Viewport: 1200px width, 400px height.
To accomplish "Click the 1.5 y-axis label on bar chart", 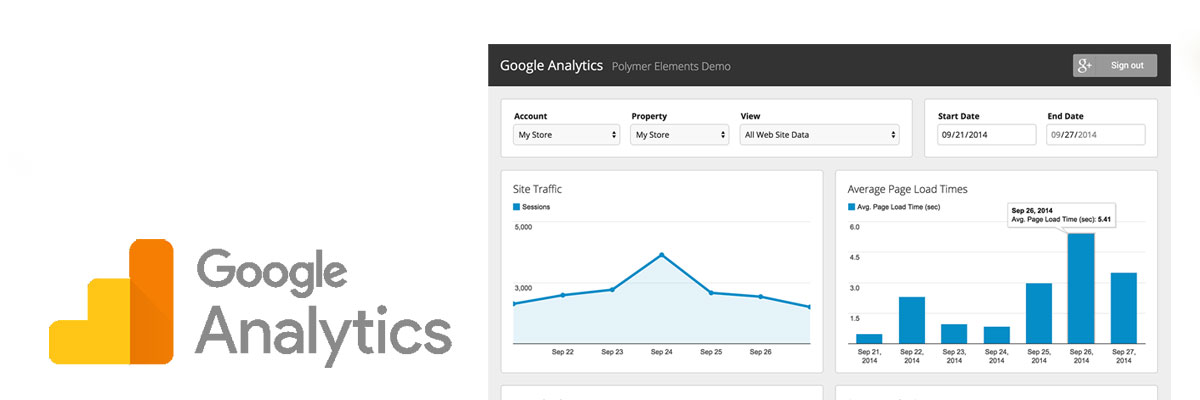I will (854, 317).
